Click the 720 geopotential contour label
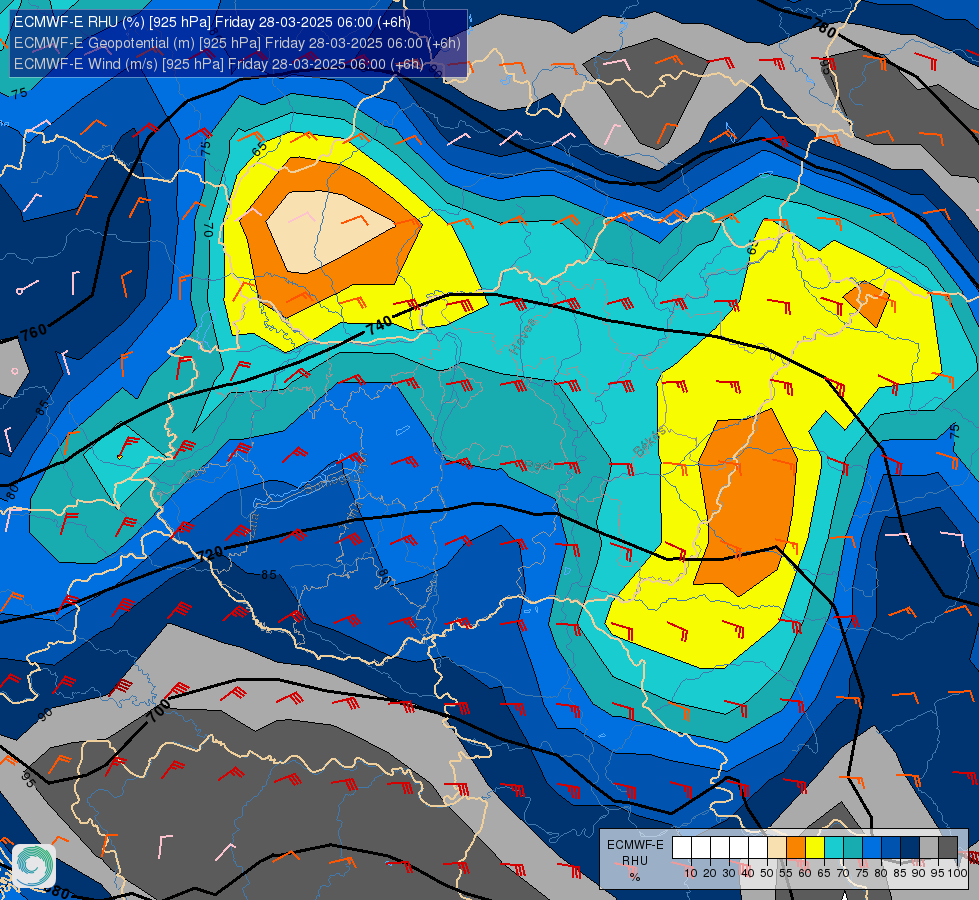 click(210, 553)
